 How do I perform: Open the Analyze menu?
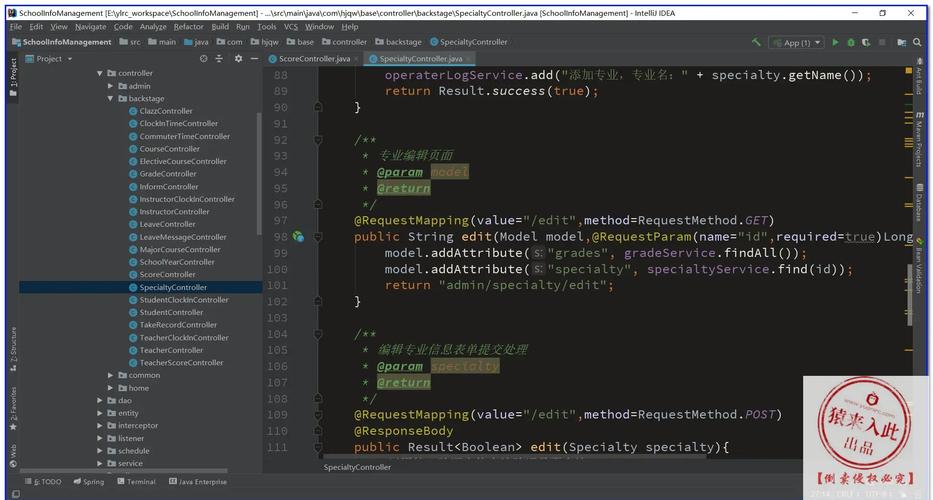click(153, 27)
